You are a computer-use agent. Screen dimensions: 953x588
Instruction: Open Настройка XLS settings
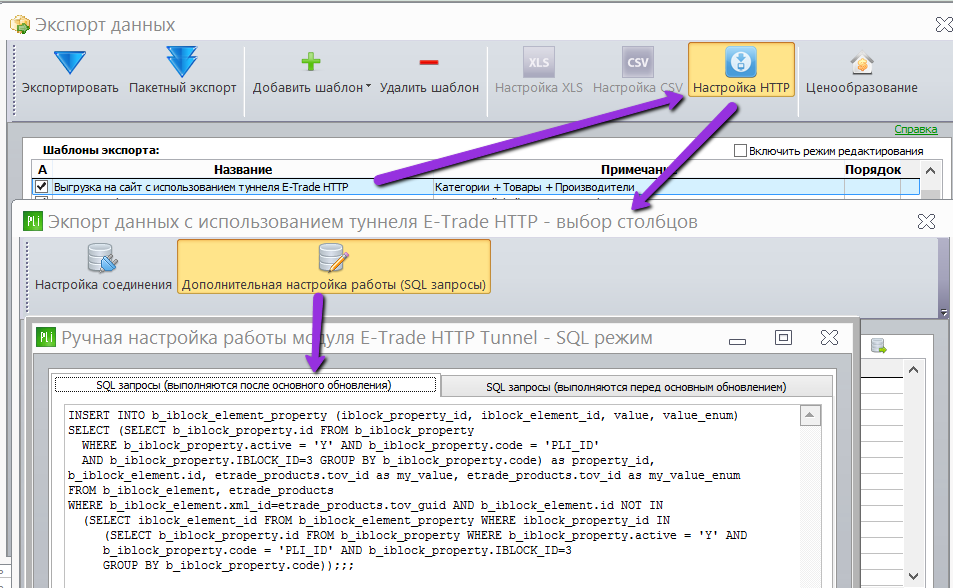(x=538, y=72)
